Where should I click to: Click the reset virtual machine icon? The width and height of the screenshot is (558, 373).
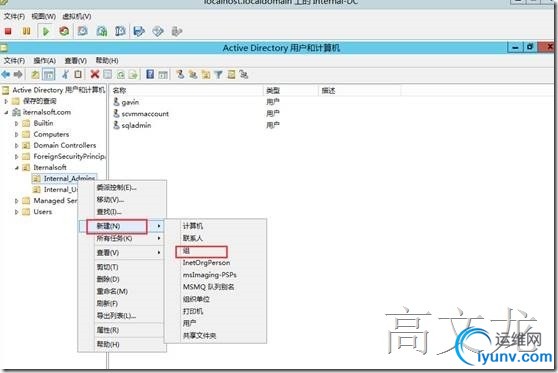[64, 31]
